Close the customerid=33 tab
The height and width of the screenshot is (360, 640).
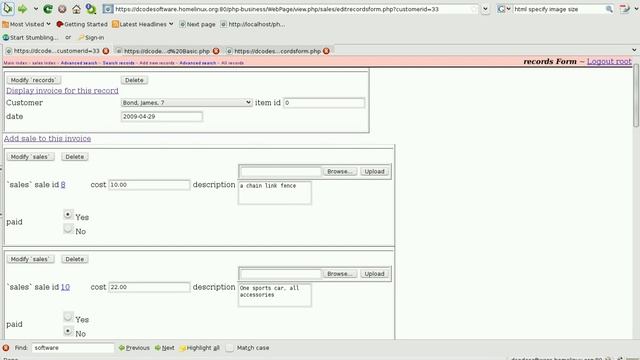(x=106, y=51)
